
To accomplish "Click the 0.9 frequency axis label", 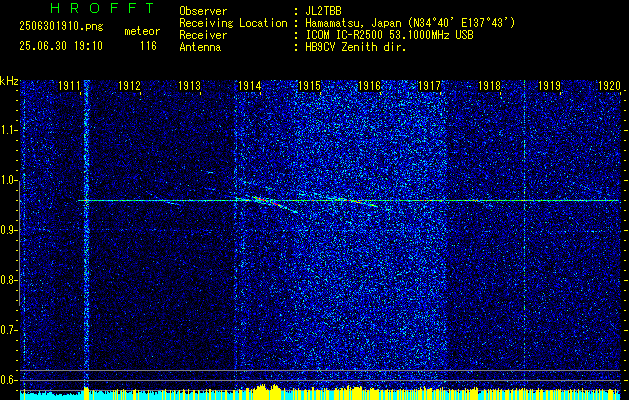I will tap(8, 230).
